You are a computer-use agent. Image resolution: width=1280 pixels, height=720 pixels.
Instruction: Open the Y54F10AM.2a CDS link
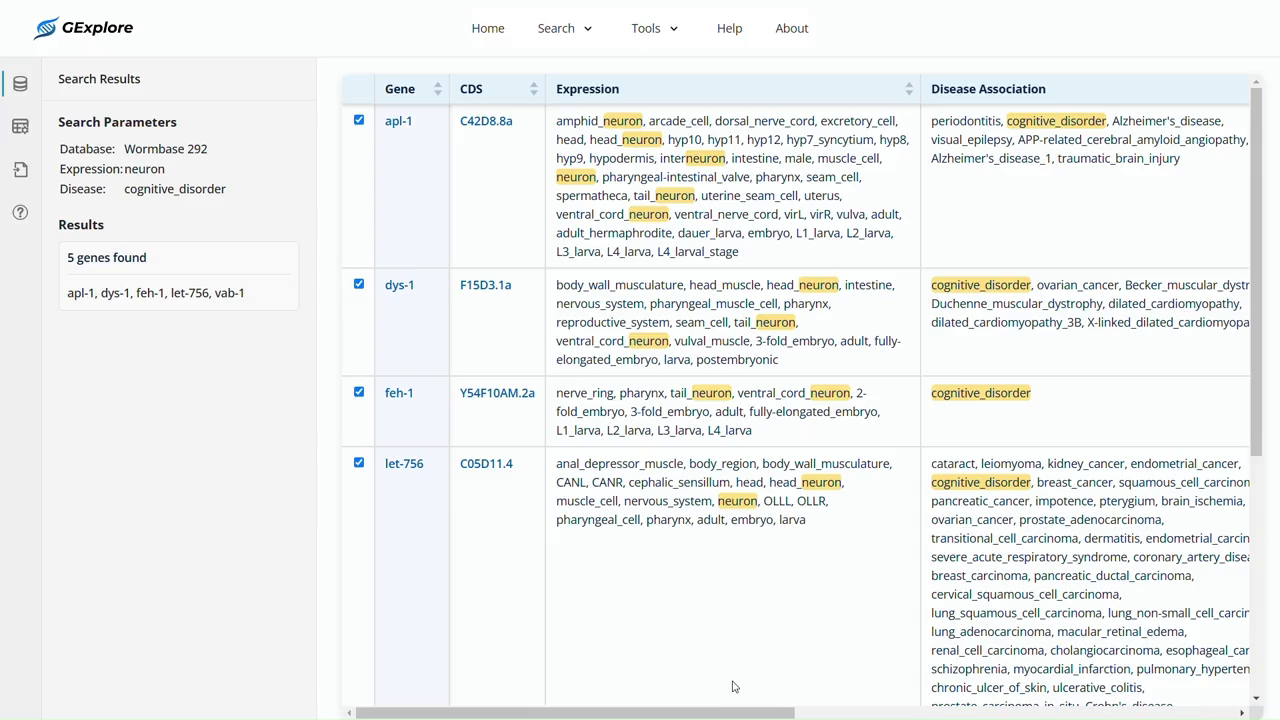point(497,393)
